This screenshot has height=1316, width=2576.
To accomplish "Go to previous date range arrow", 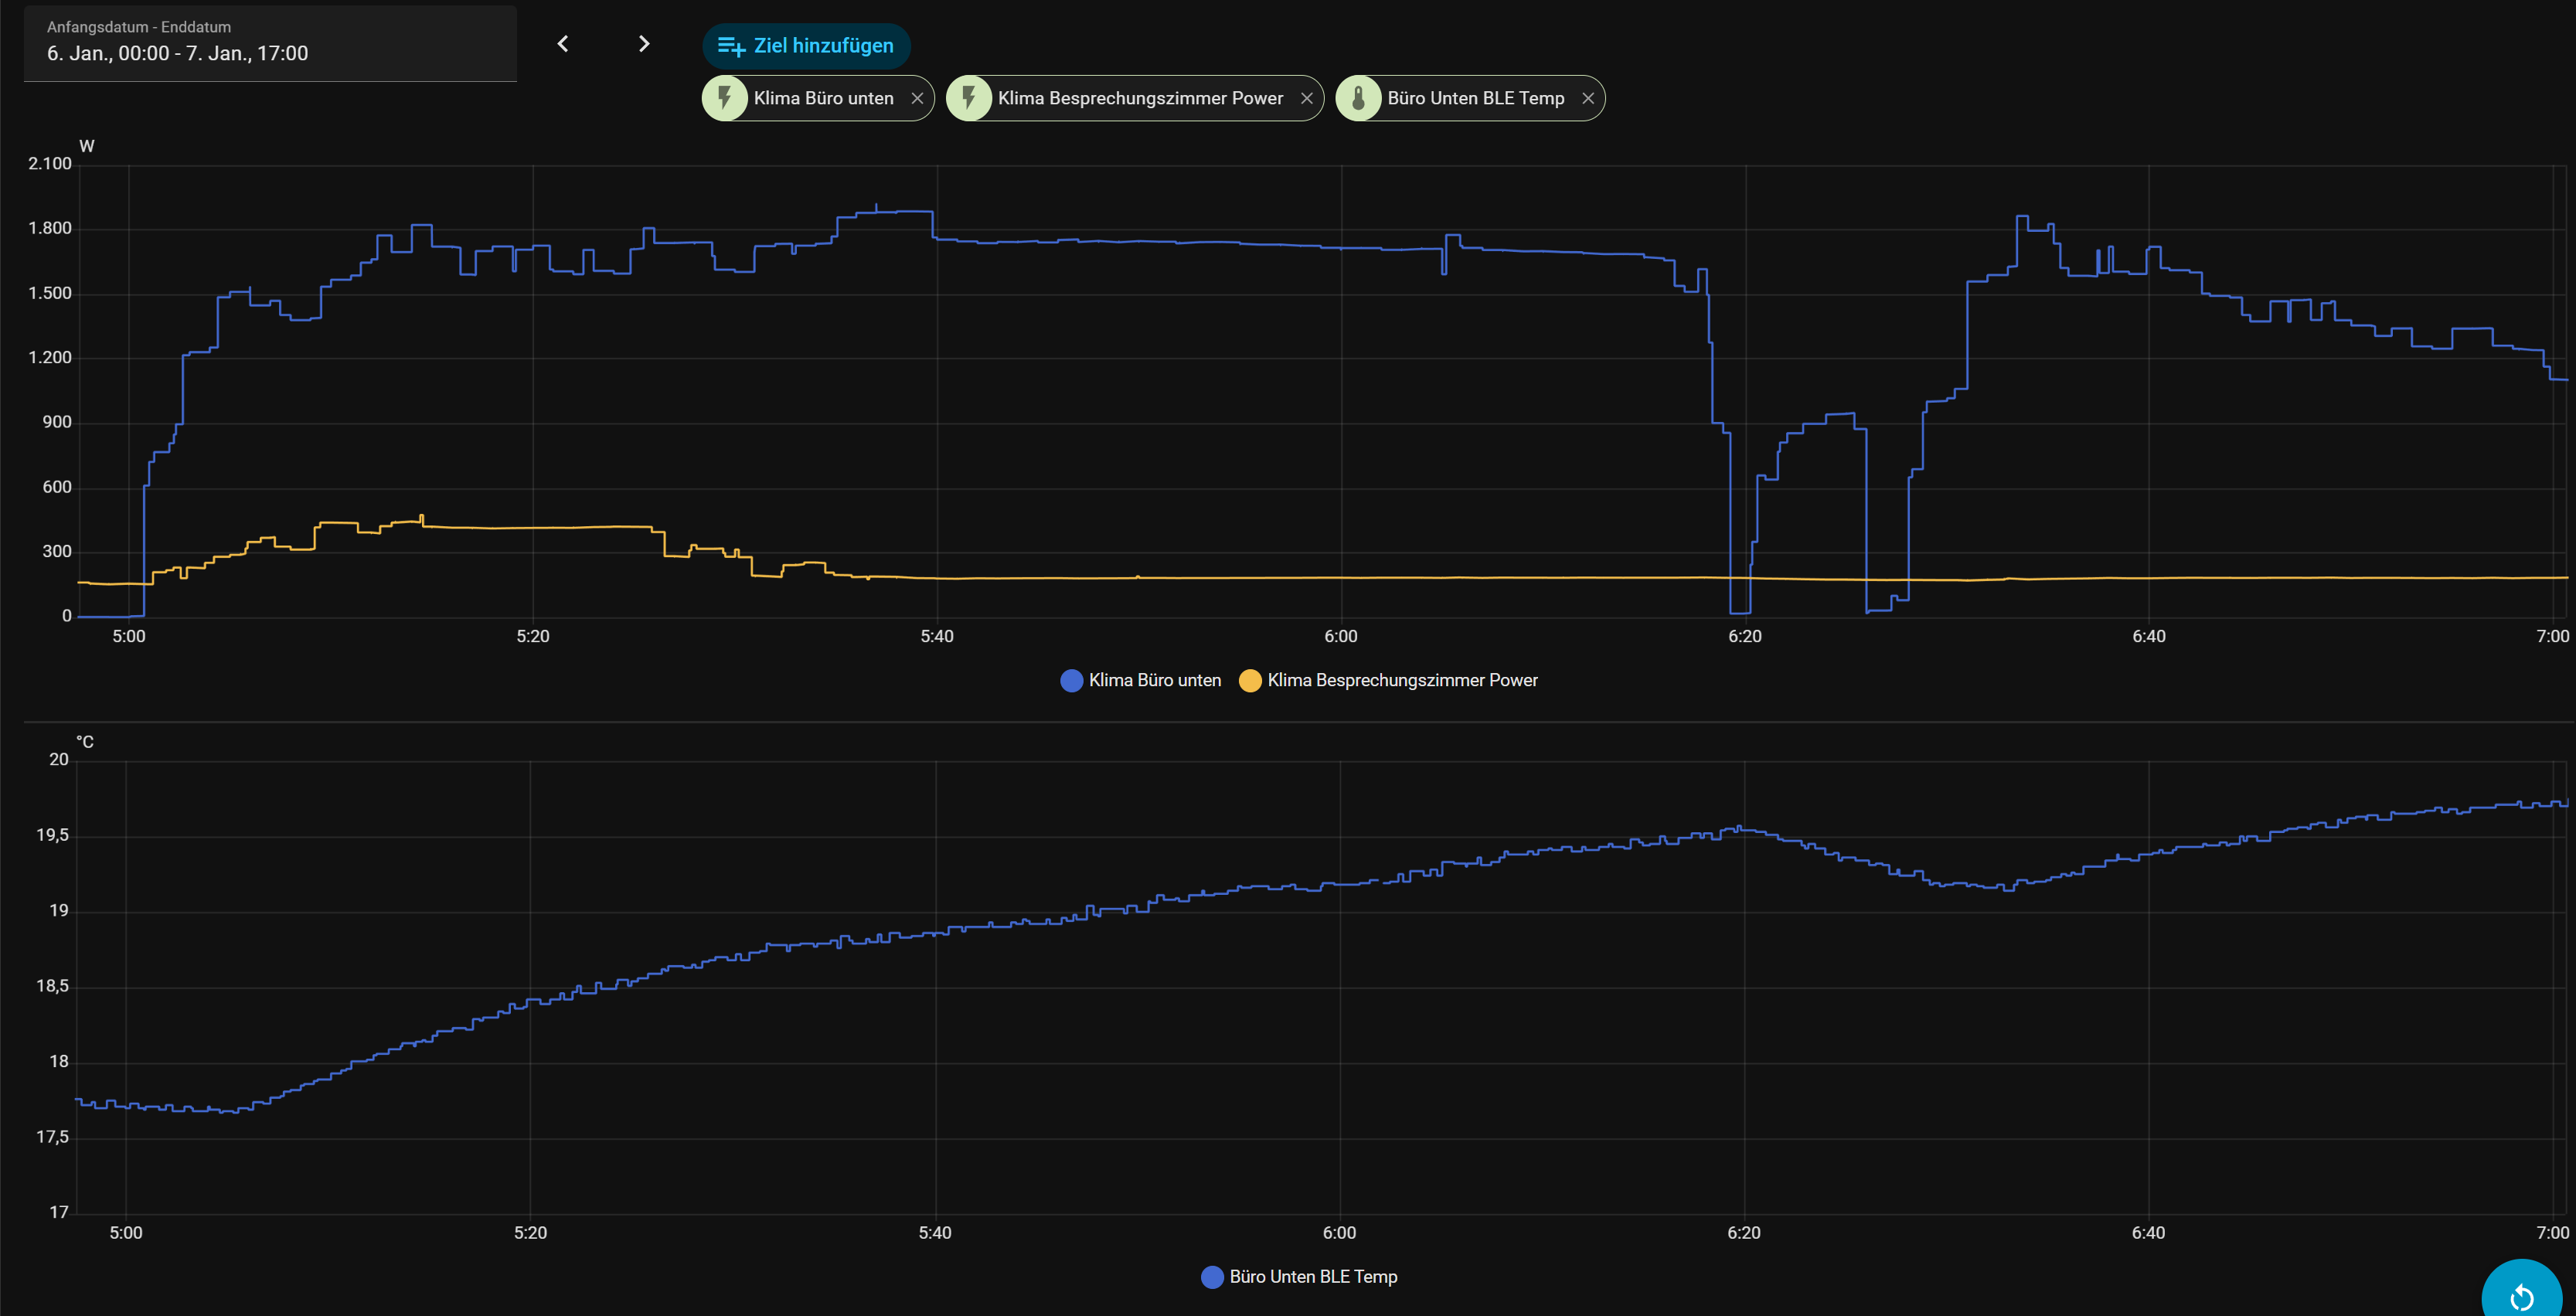I will [x=563, y=44].
